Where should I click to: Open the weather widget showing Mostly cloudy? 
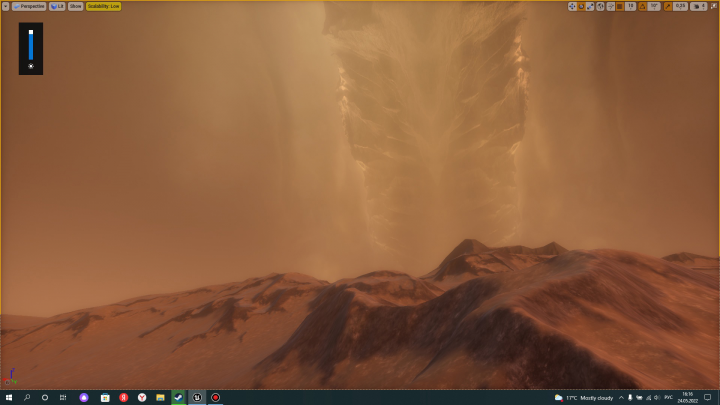(x=584, y=398)
